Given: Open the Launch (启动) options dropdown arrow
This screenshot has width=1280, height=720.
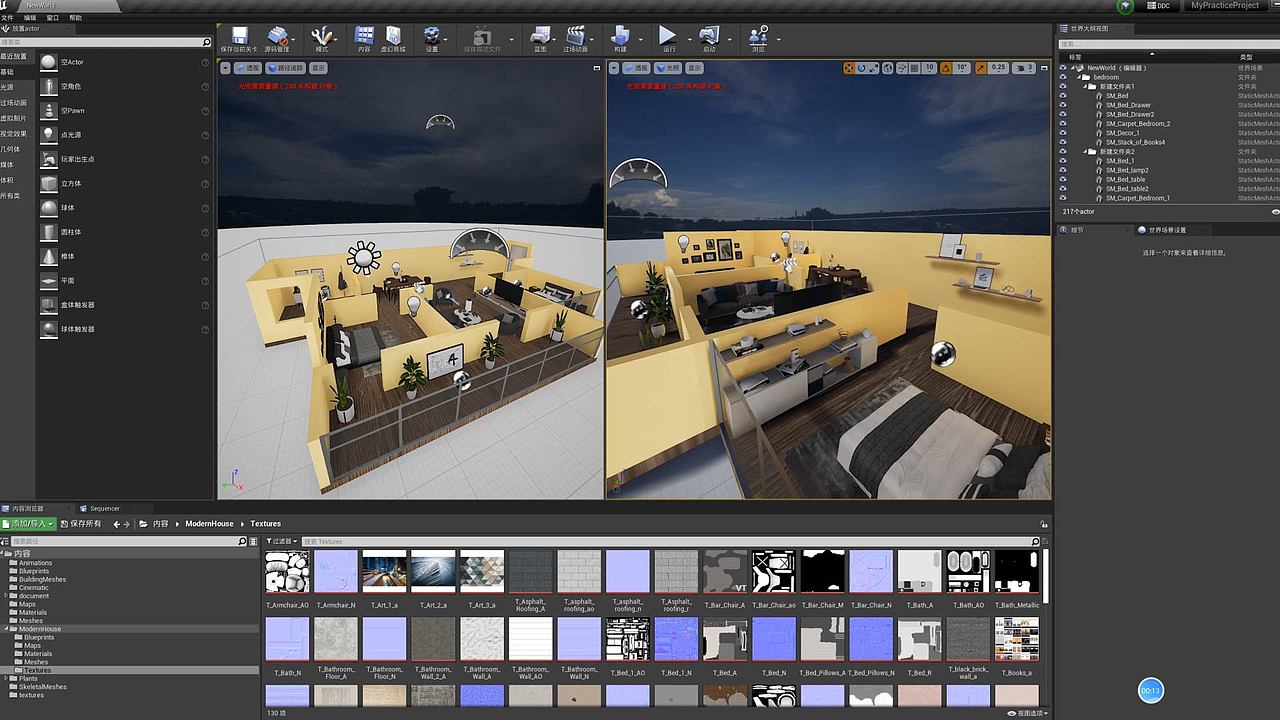Looking at the screenshot, I should [x=731, y=40].
